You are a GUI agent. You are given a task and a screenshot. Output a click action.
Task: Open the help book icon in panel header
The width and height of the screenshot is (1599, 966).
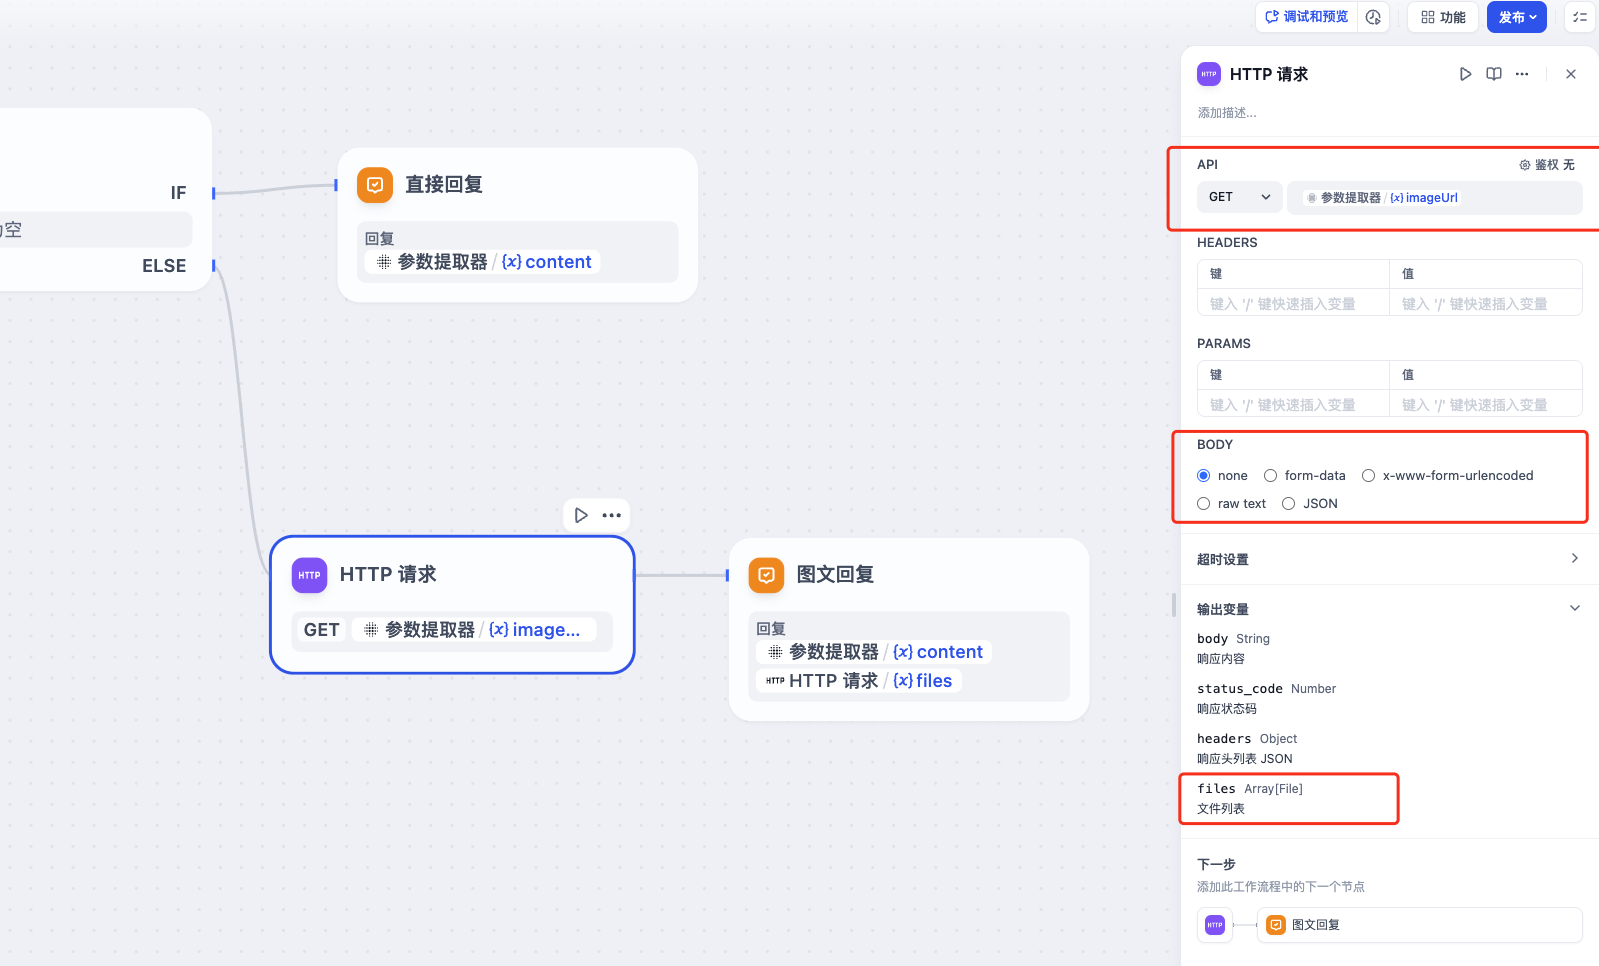[1494, 74]
